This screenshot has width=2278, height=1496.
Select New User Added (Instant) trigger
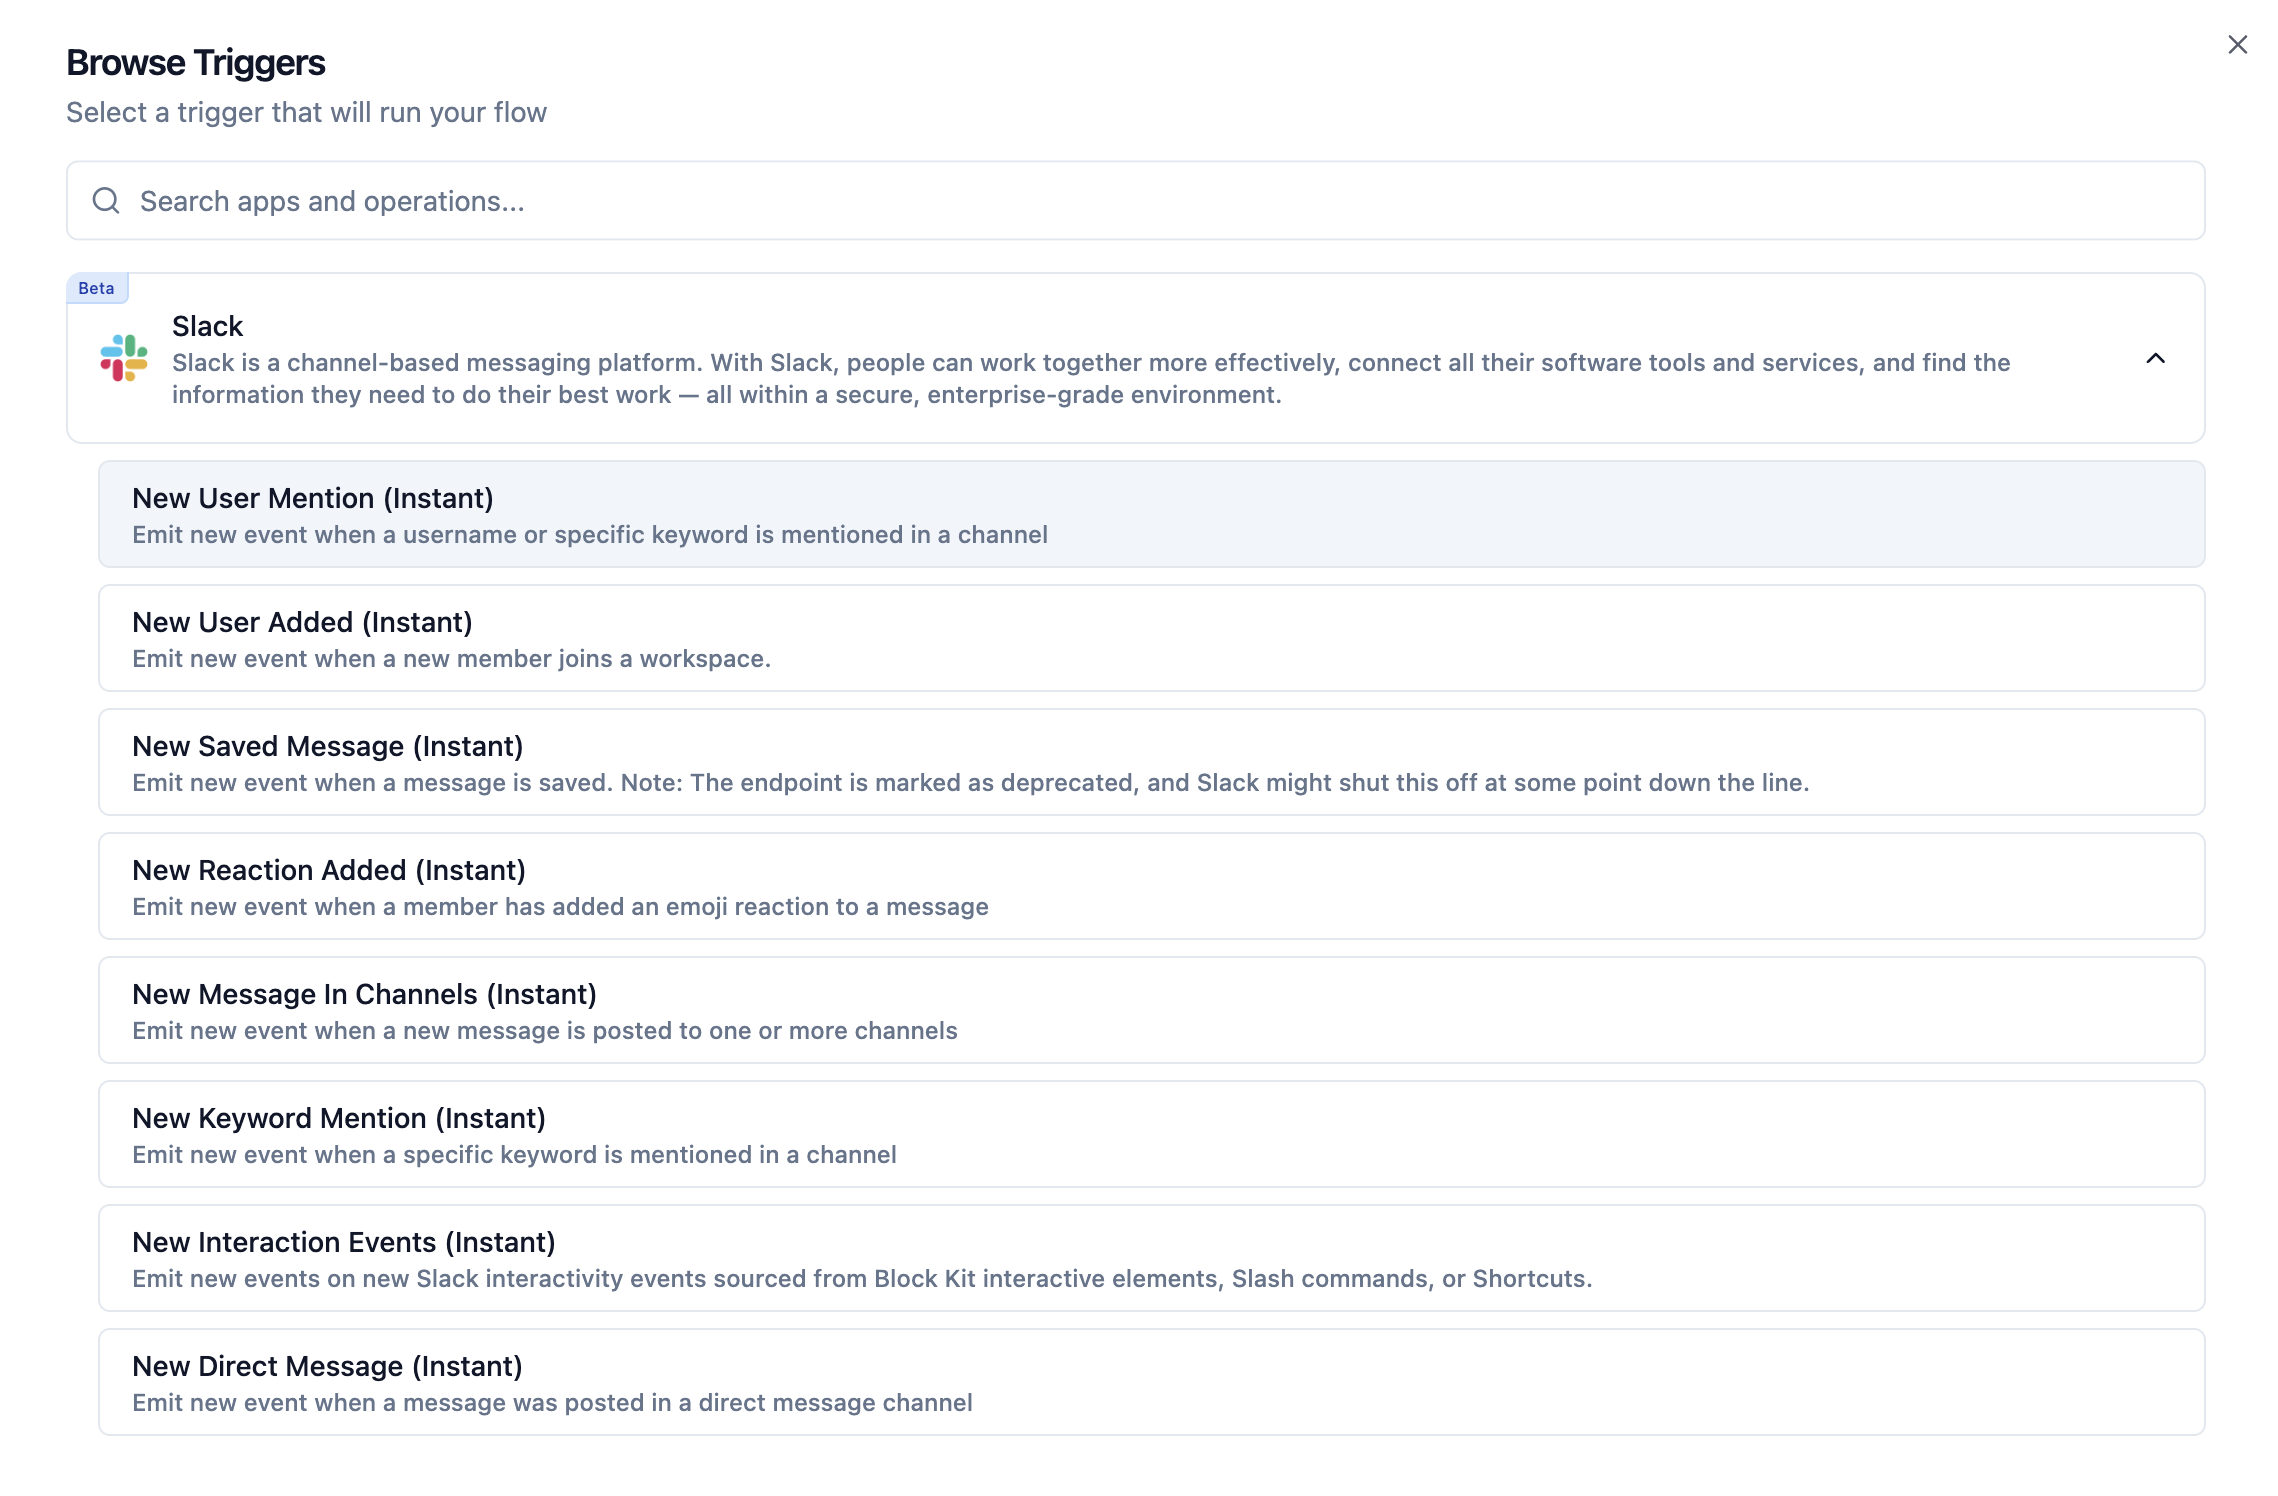coord(302,622)
